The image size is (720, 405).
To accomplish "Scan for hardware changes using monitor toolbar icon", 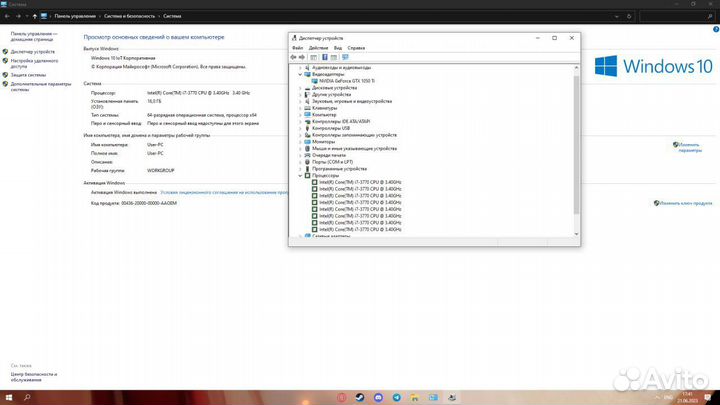I will pyautogui.click(x=345, y=57).
